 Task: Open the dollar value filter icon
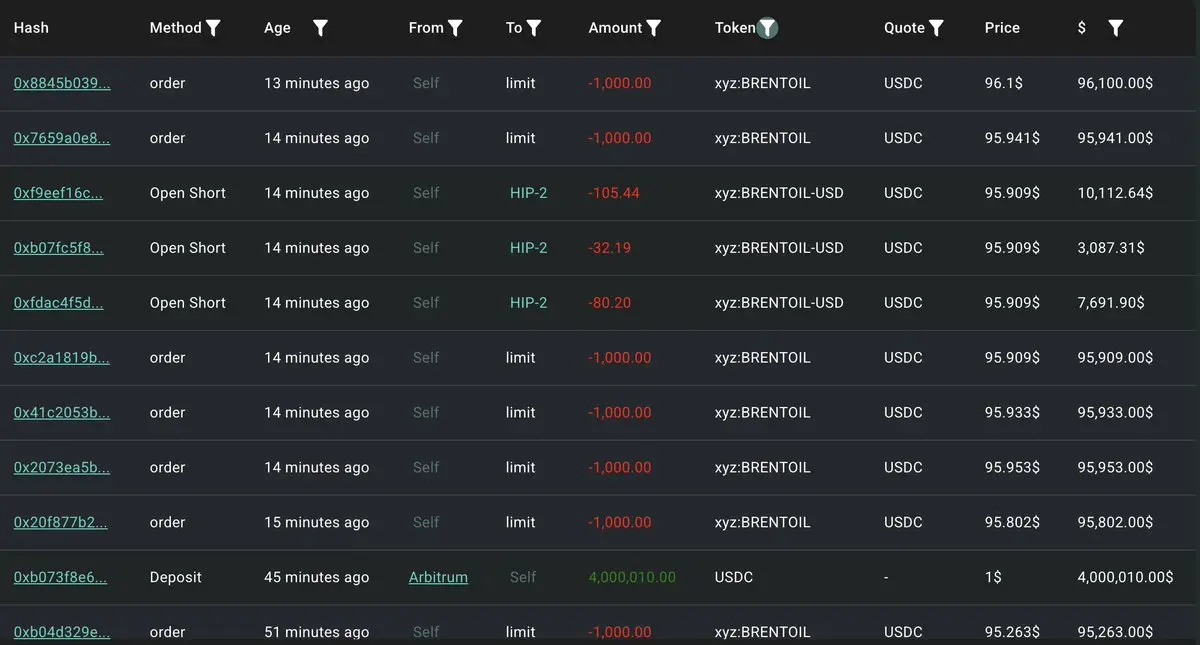tap(1116, 28)
